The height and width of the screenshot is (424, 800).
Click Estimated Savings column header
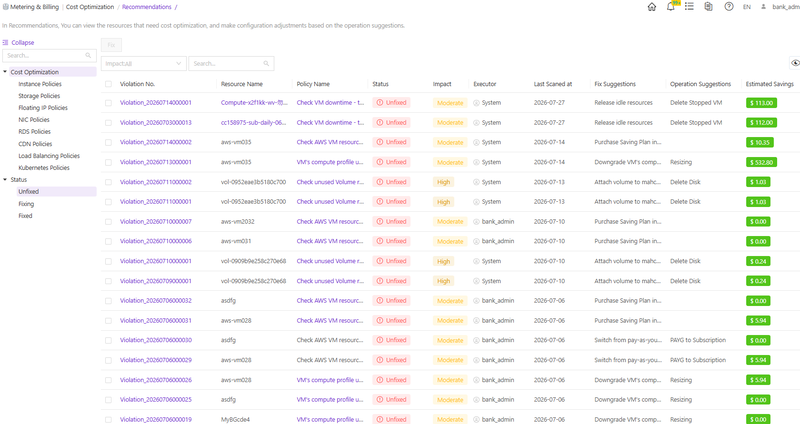click(769, 84)
